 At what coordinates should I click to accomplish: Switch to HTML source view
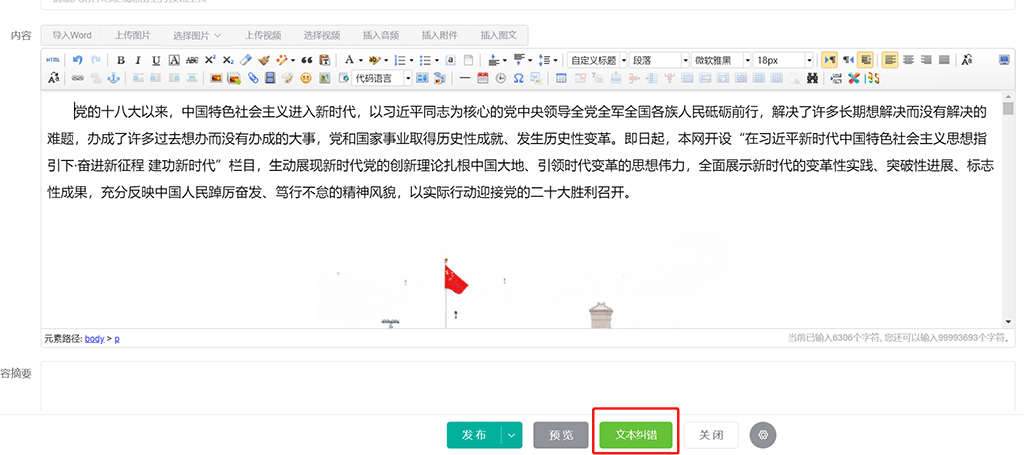coord(53,60)
